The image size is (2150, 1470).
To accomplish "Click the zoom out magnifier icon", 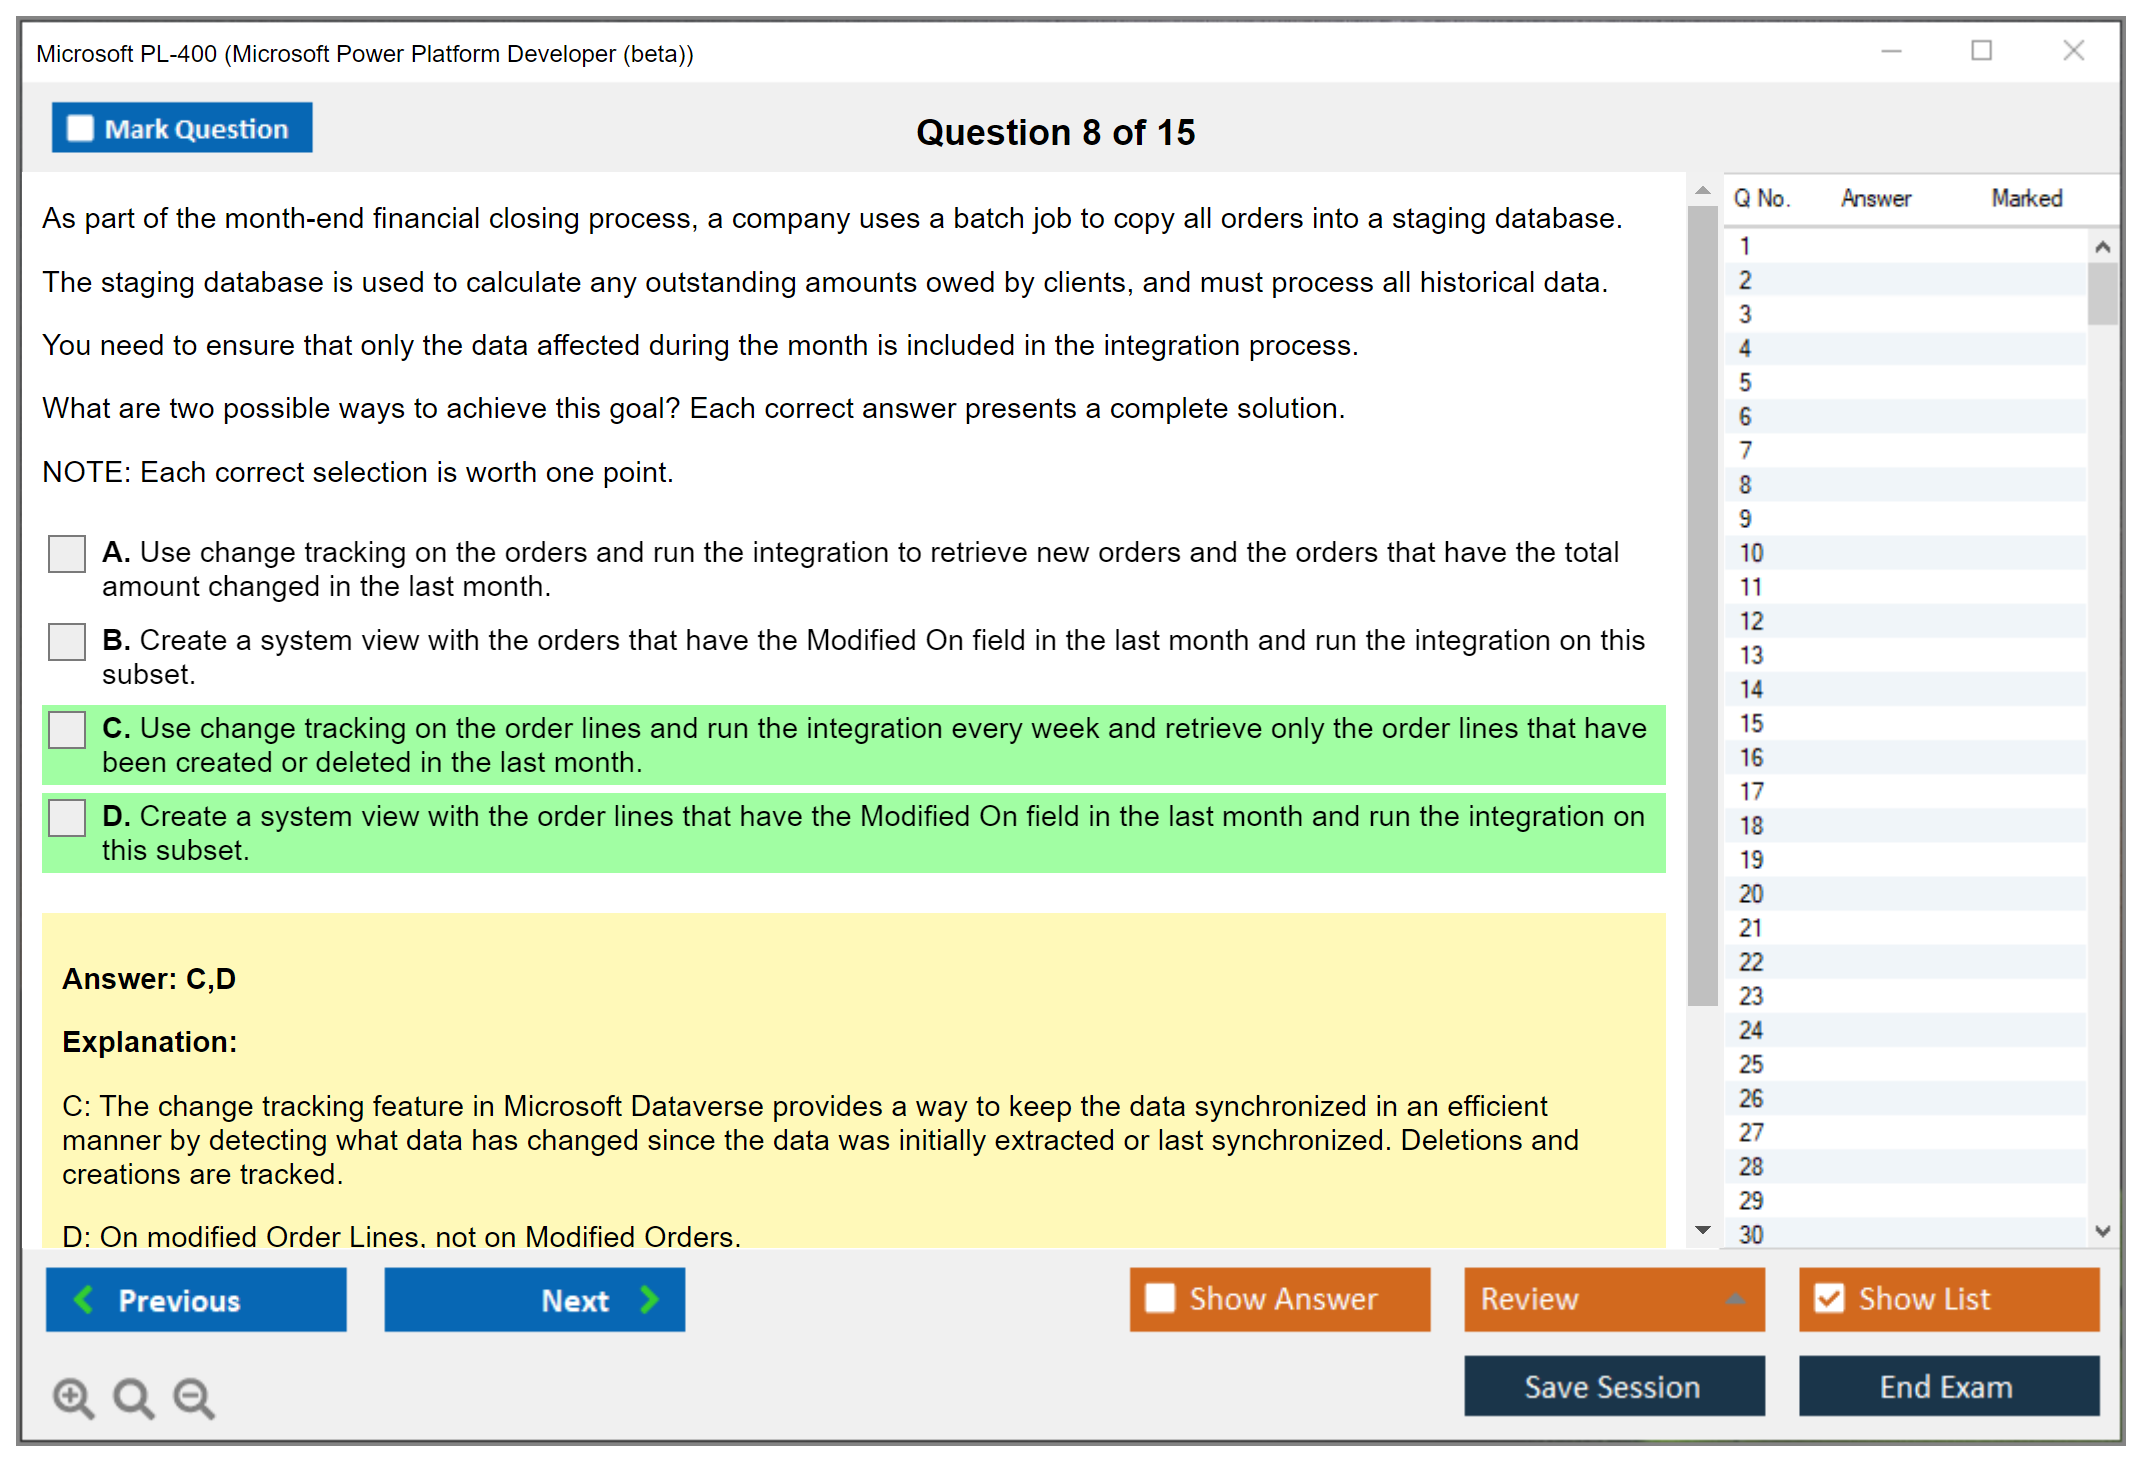I will coord(194,1397).
